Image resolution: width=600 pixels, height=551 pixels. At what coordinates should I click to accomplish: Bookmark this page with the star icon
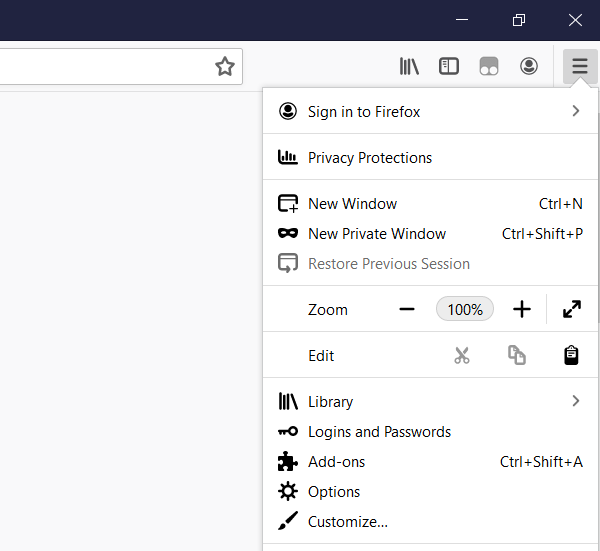coord(225,66)
